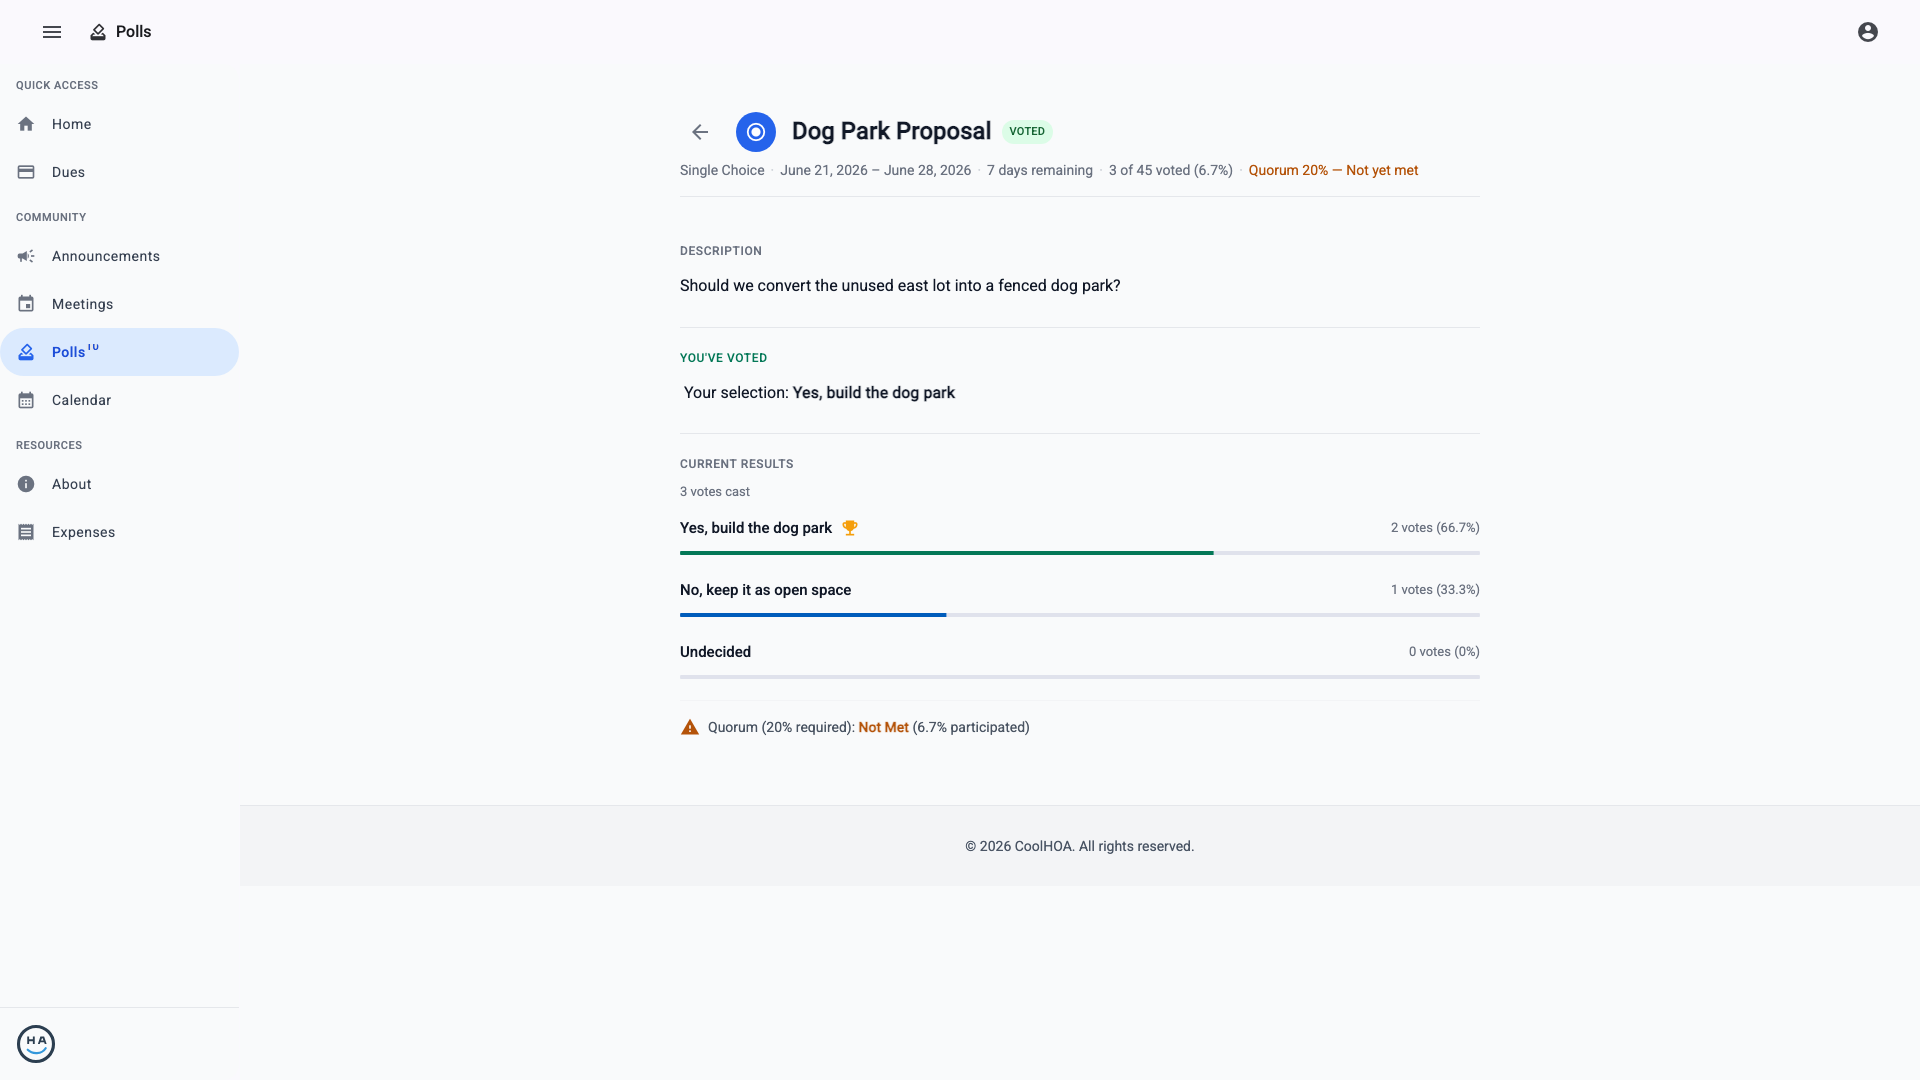Click 'Quorum 20% — Not yet met' text
Viewport: 1920px width, 1080px height.
pyautogui.click(x=1333, y=170)
